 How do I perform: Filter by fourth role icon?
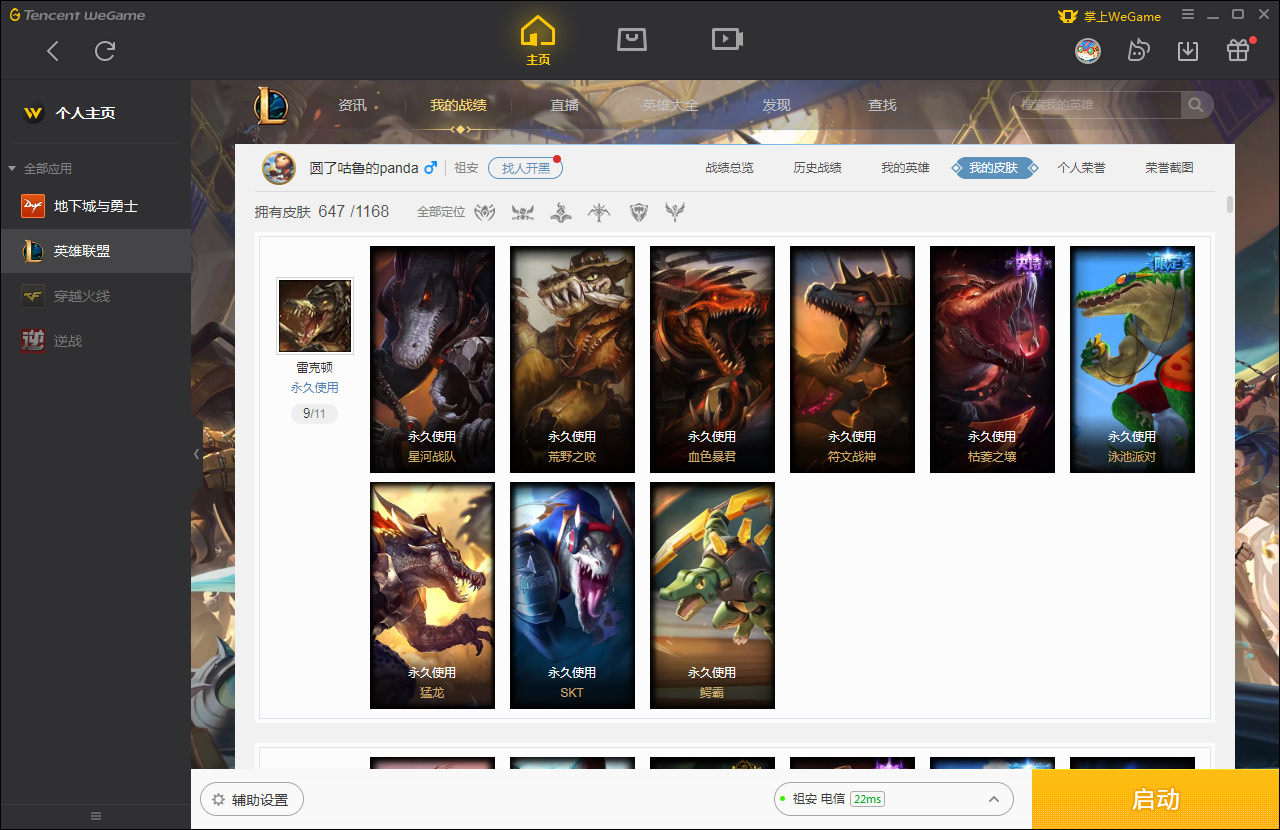pos(599,212)
